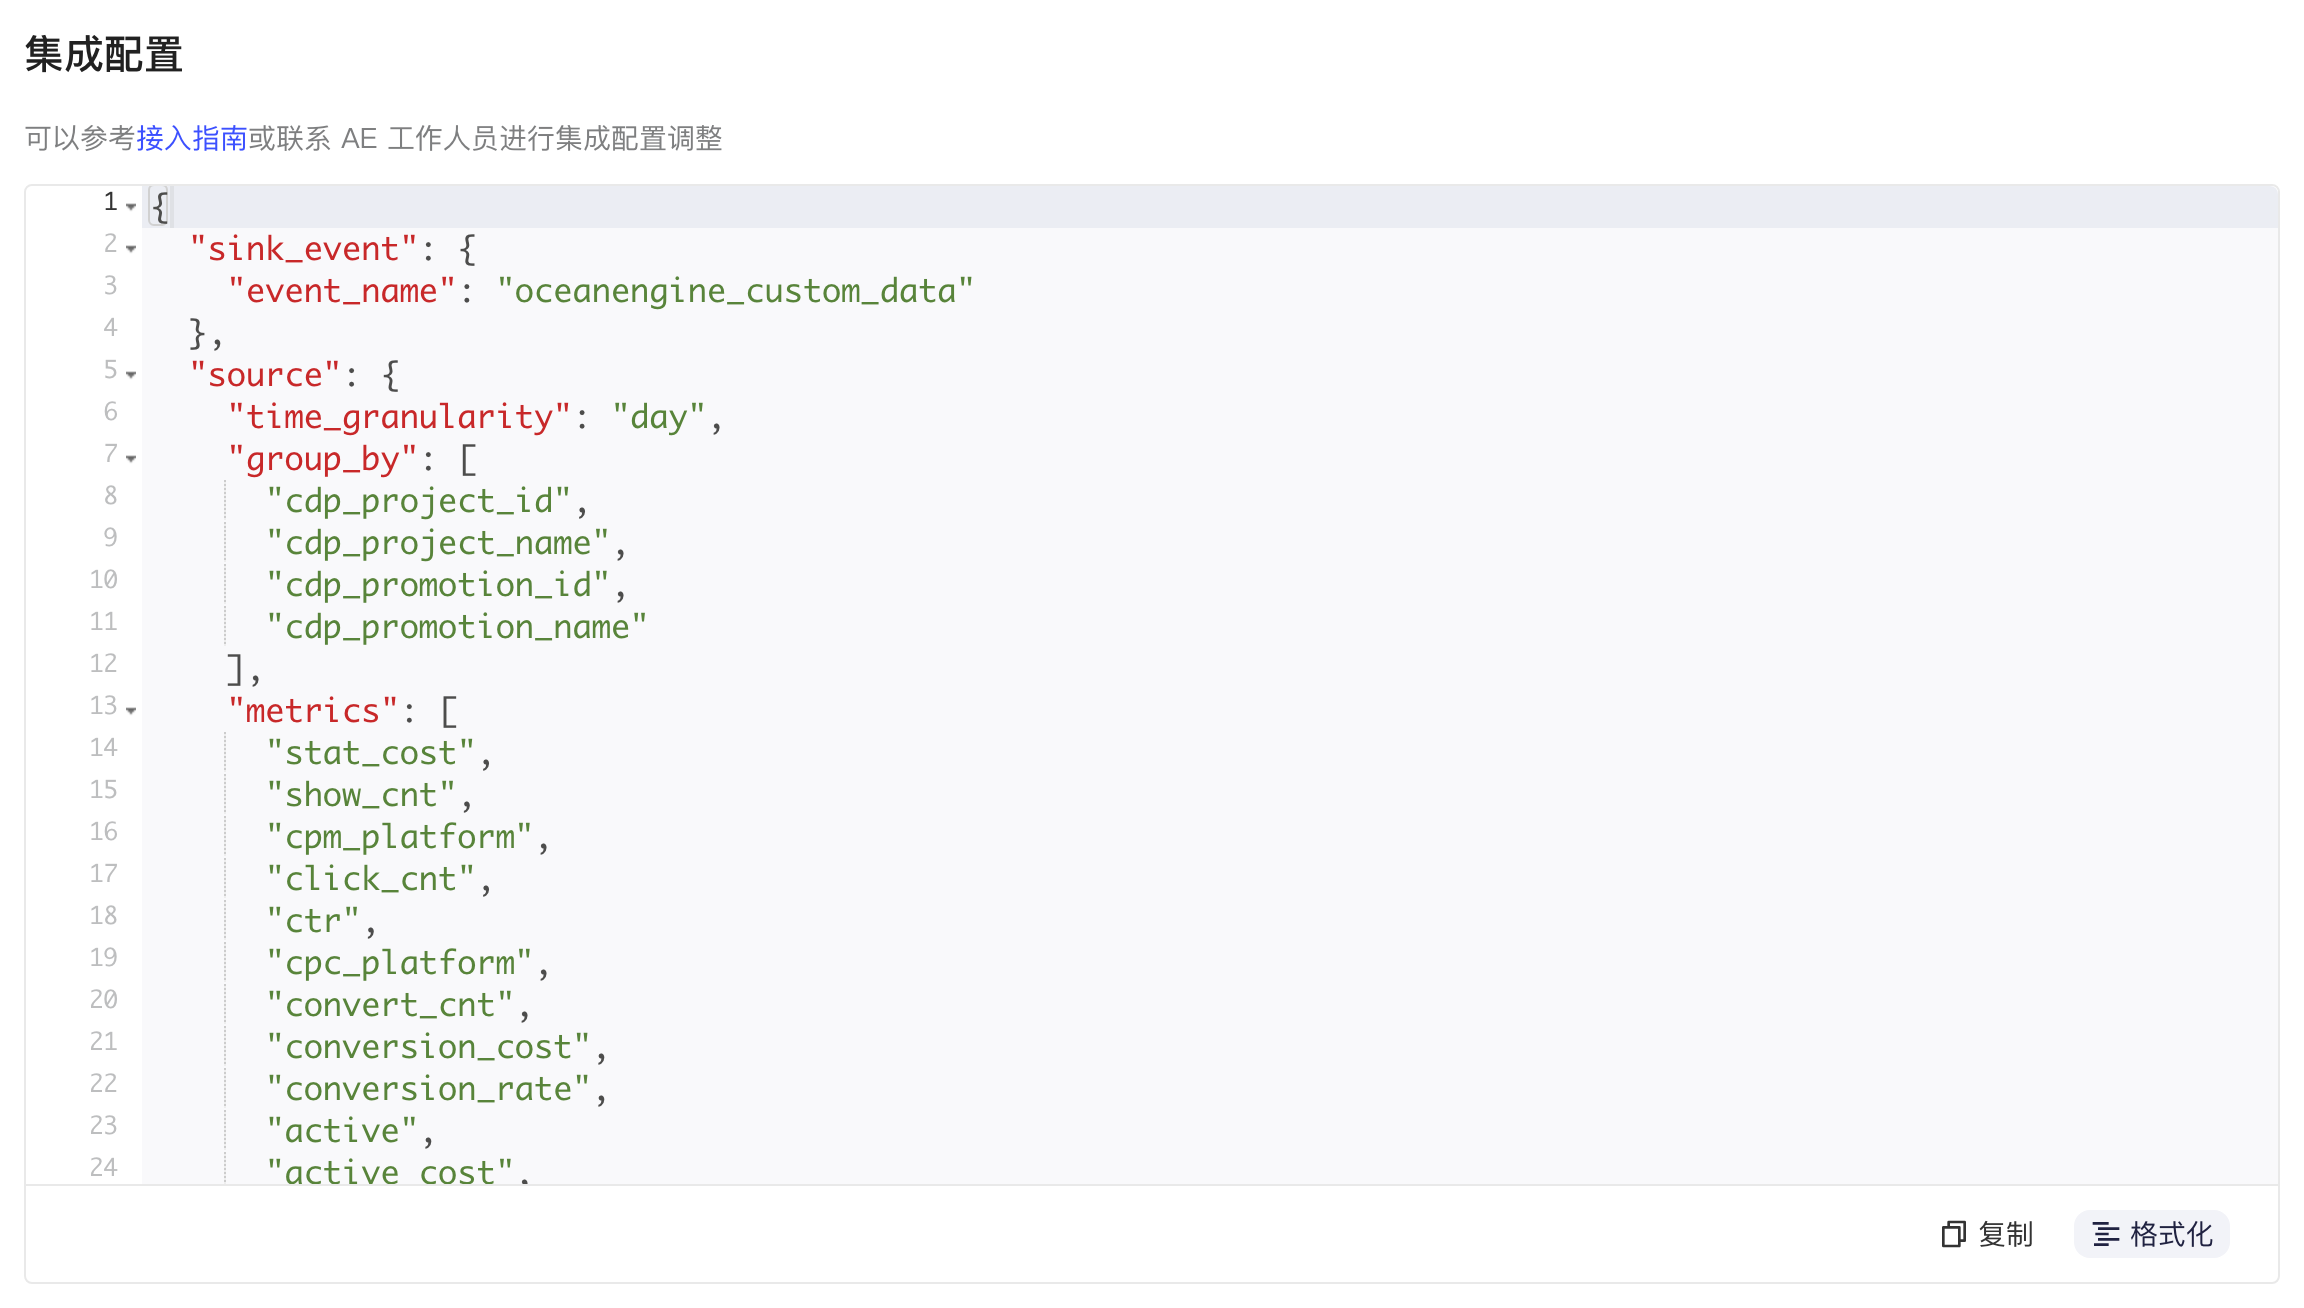This screenshot has width=2304, height=1308.
Task: Click the "stat_cost" metric
Action: click(370, 752)
